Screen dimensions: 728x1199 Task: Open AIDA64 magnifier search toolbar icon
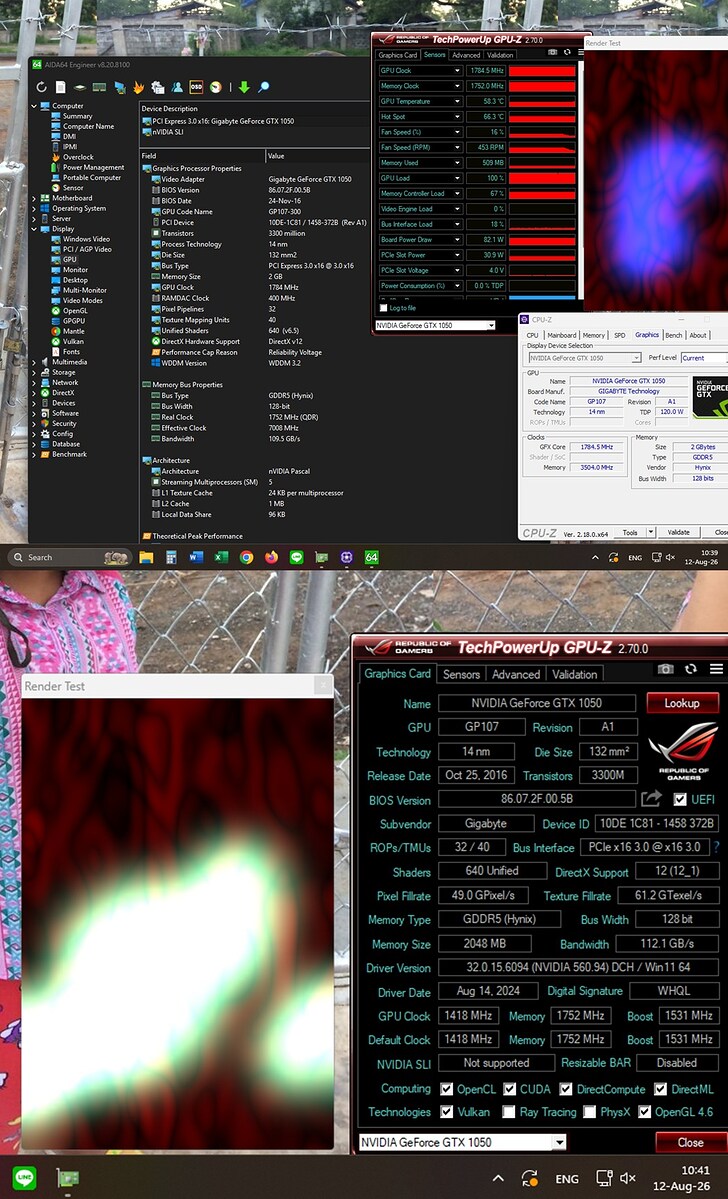pyautogui.click(x=264, y=87)
